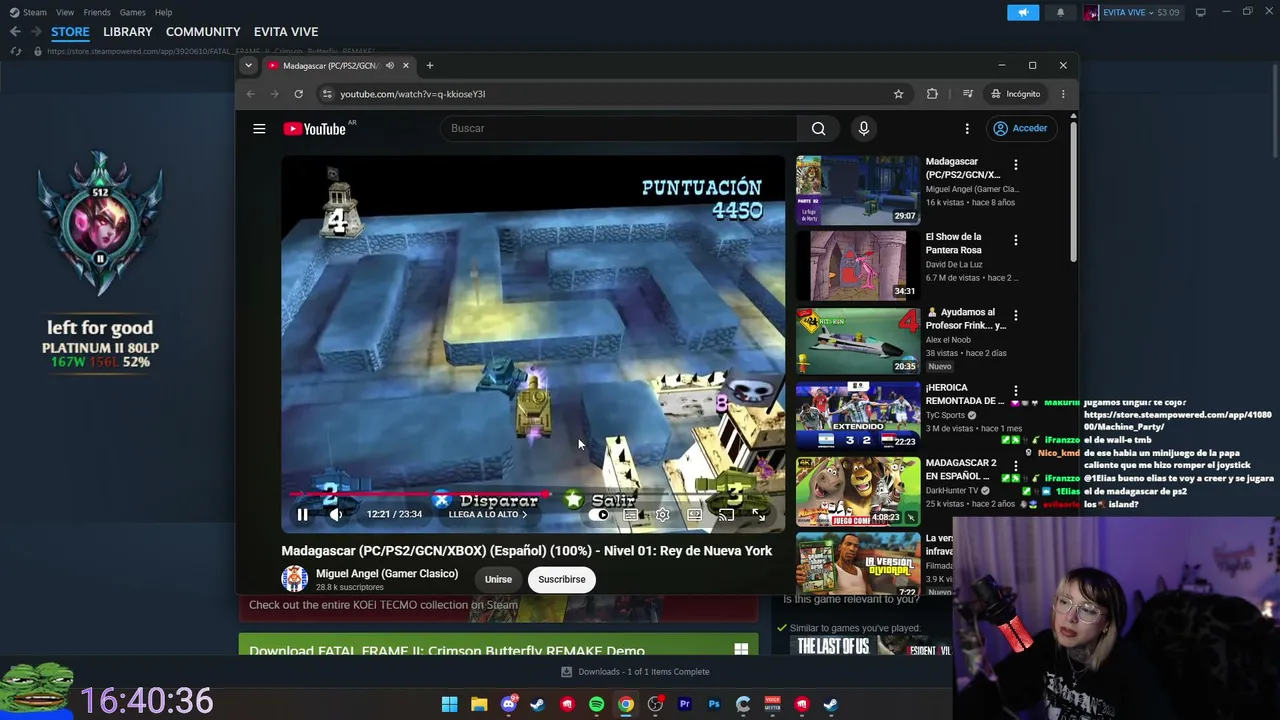Enter fullscreen in video player
Image resolution: width=1280 pixels, height=720 pixels.
[759, 515]
